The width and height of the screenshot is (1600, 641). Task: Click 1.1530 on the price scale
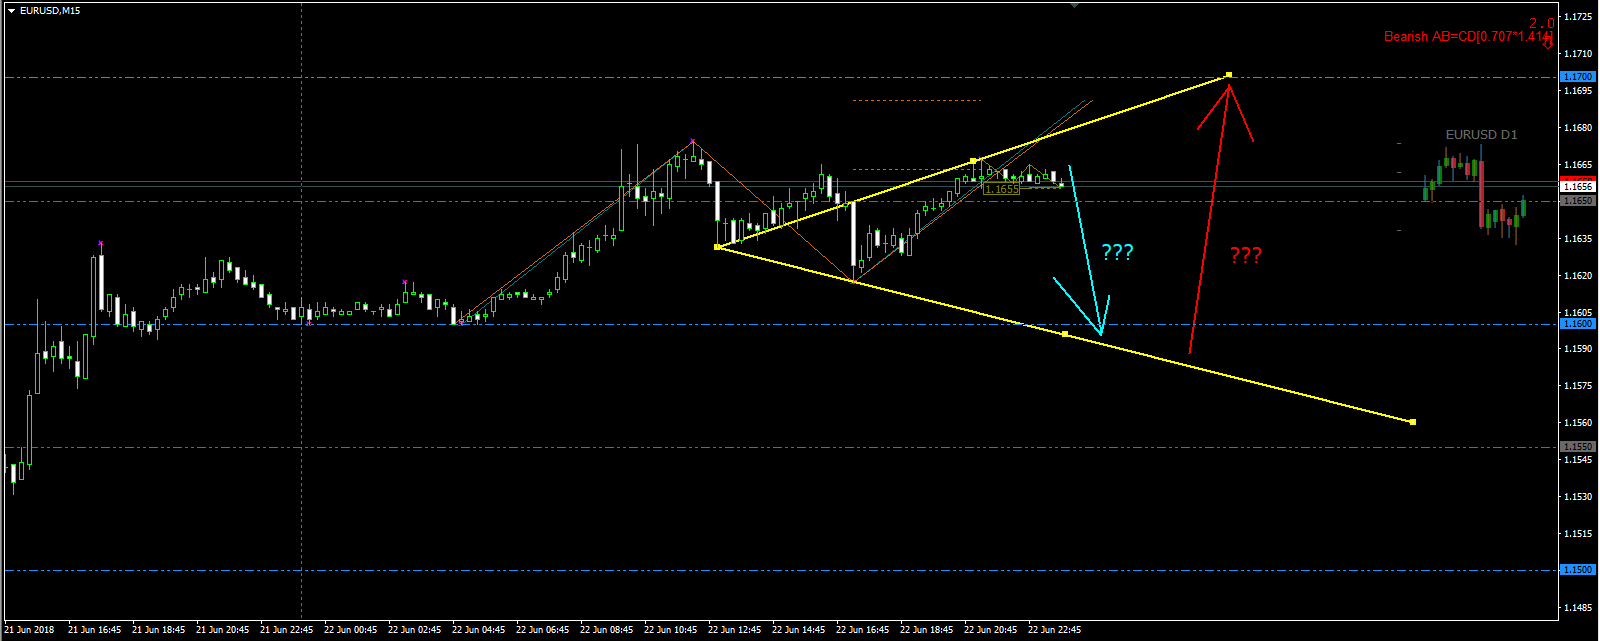[1579, 497]
